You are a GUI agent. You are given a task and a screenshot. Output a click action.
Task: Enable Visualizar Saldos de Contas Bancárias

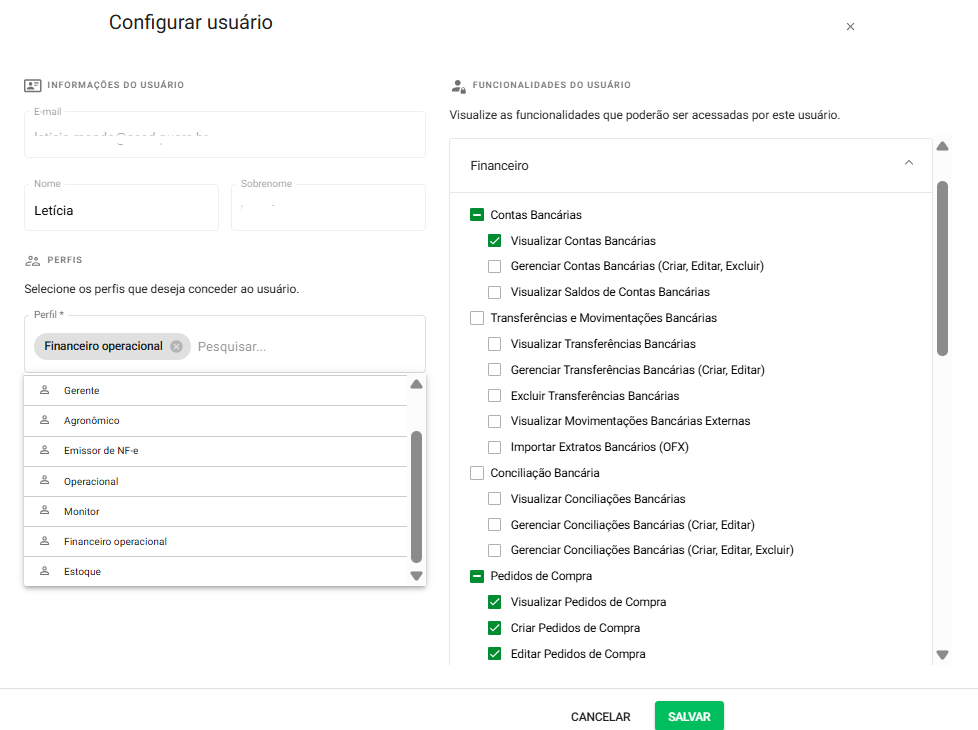[495, 293]
